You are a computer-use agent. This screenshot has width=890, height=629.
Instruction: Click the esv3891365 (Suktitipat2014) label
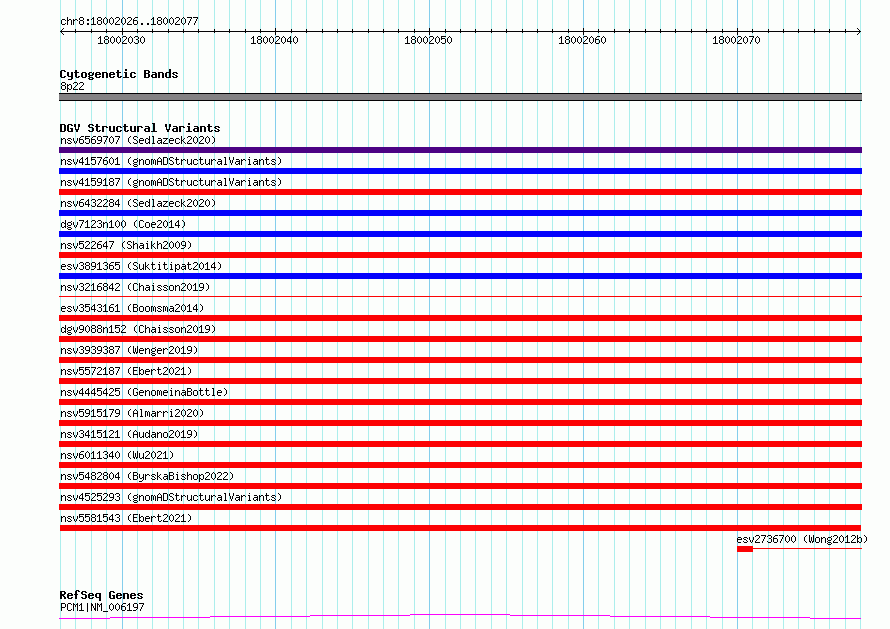(x=141, y=266)
